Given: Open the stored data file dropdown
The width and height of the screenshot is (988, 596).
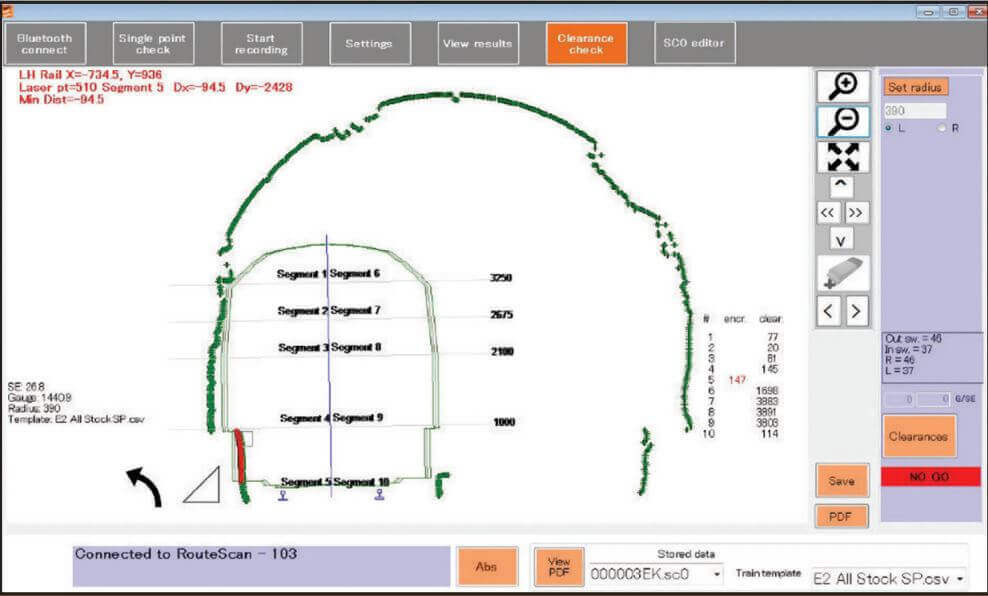Looking at the screenshot, I should point(717,574).
